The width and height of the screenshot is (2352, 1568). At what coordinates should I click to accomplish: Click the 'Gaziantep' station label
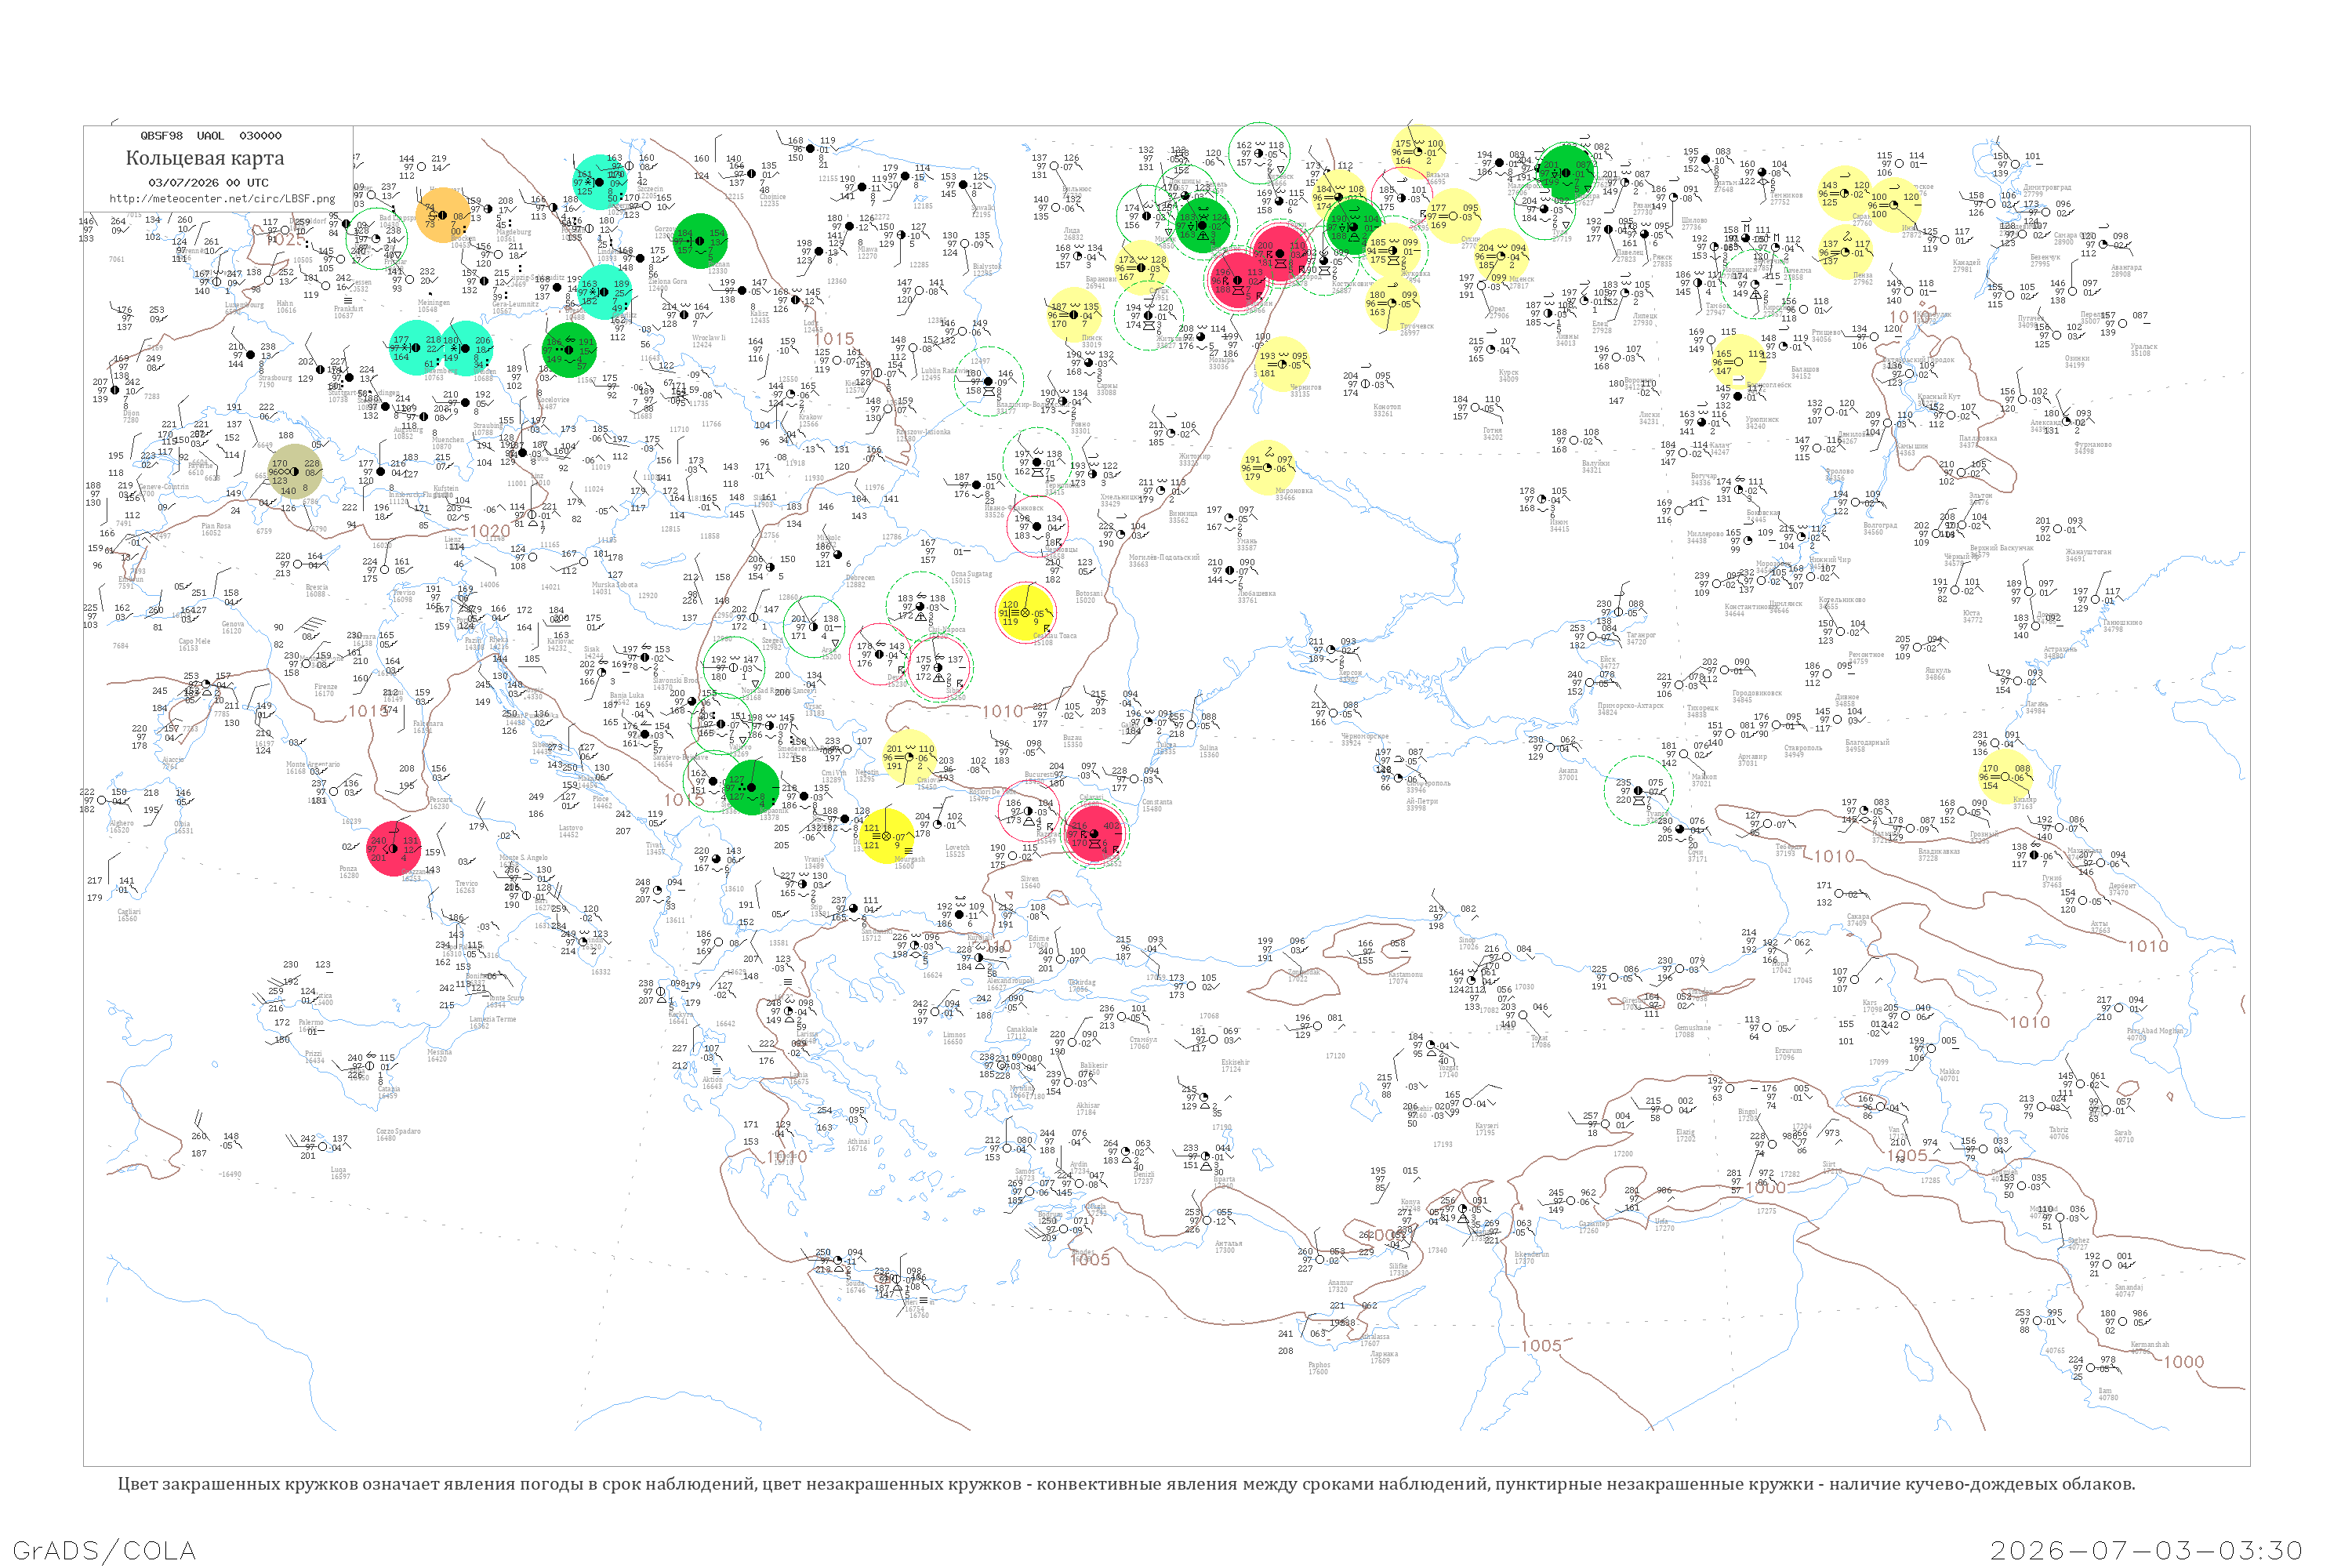(x=1593, y=1224)
